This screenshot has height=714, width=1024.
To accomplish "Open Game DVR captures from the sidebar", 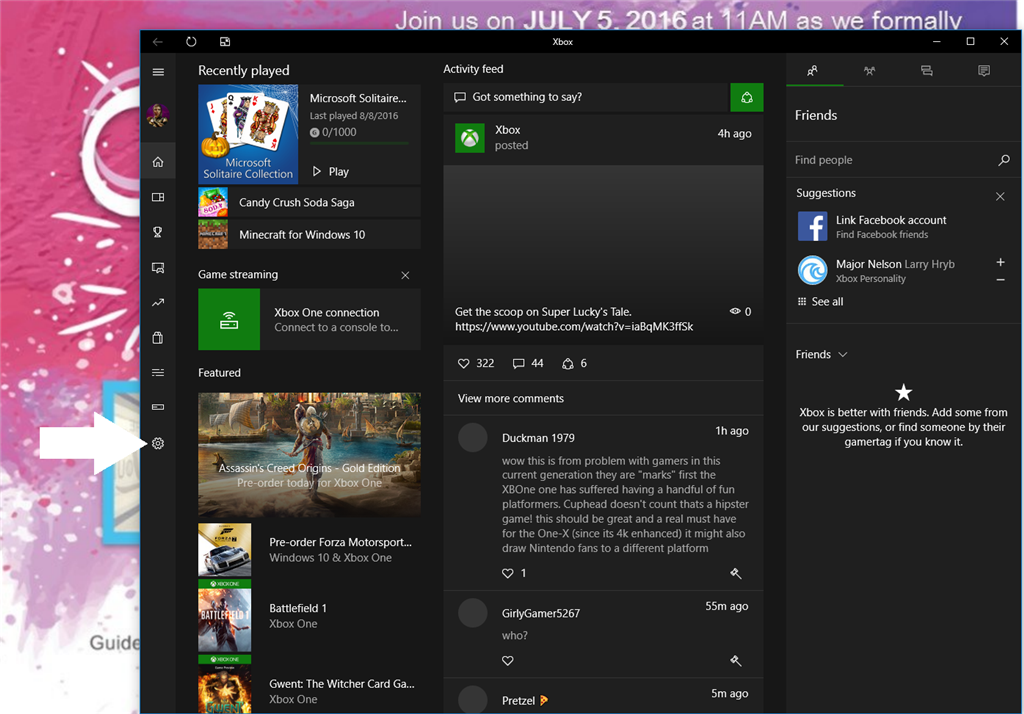I will point(158,267).
